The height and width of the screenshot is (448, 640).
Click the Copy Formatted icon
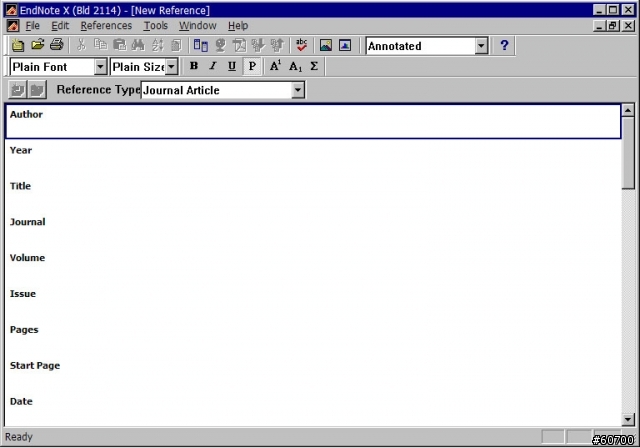(x=176, y=45)
